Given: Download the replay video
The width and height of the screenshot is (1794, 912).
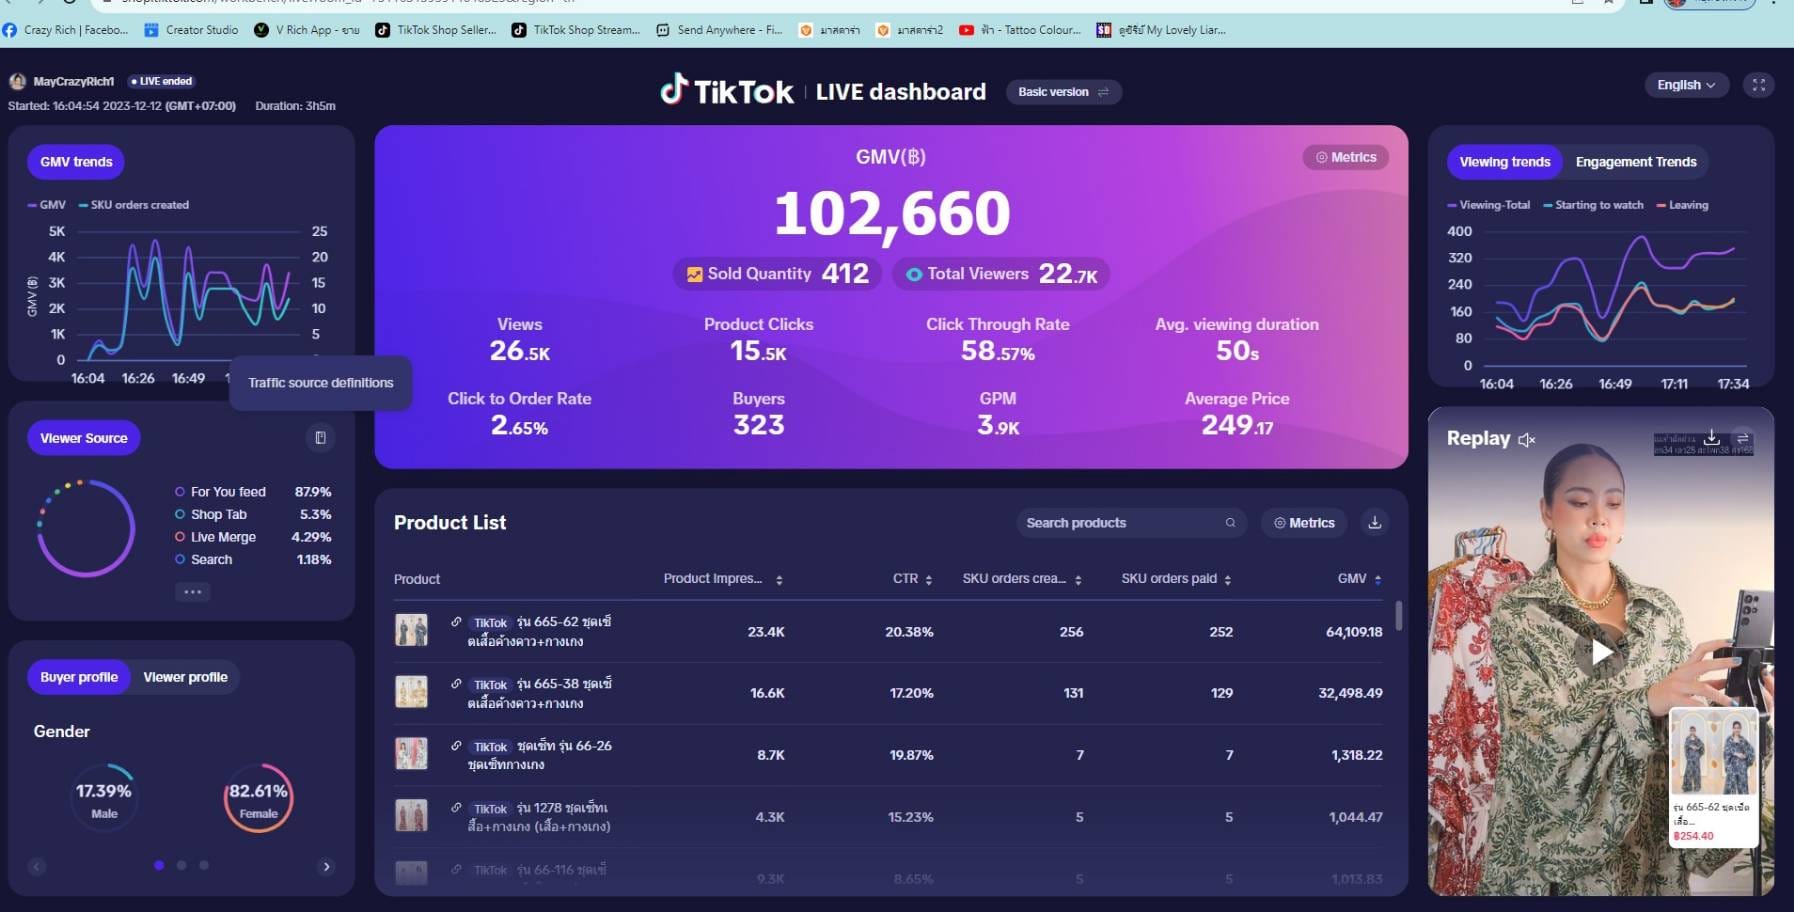Looking at the screenshot, I should 1712,438.
